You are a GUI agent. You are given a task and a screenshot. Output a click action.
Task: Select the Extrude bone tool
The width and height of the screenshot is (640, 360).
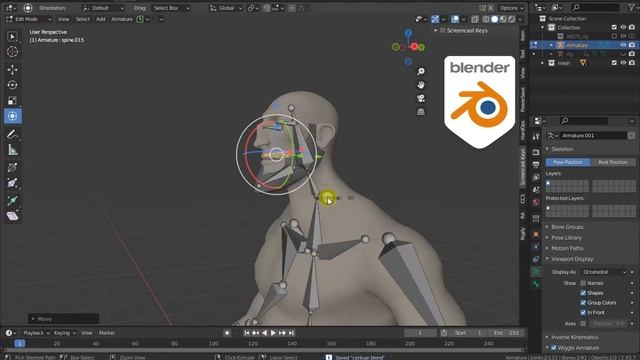12,200
